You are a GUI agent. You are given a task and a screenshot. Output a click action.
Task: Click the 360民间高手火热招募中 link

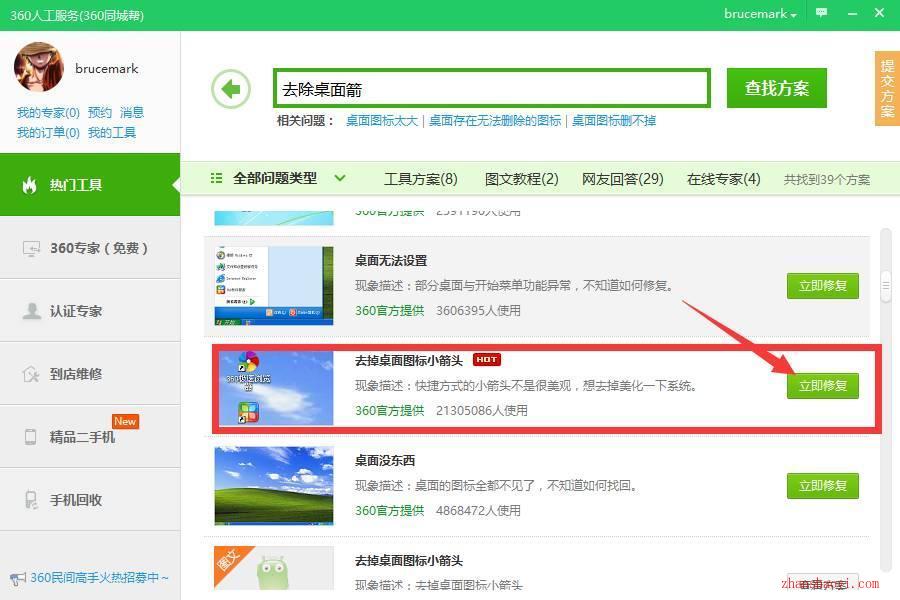coord(99,578)
